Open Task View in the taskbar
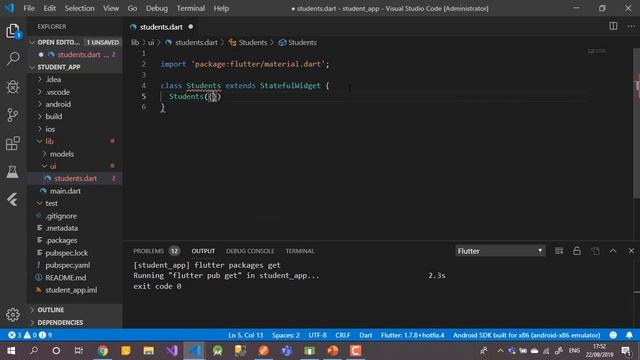 coord(78,351)
